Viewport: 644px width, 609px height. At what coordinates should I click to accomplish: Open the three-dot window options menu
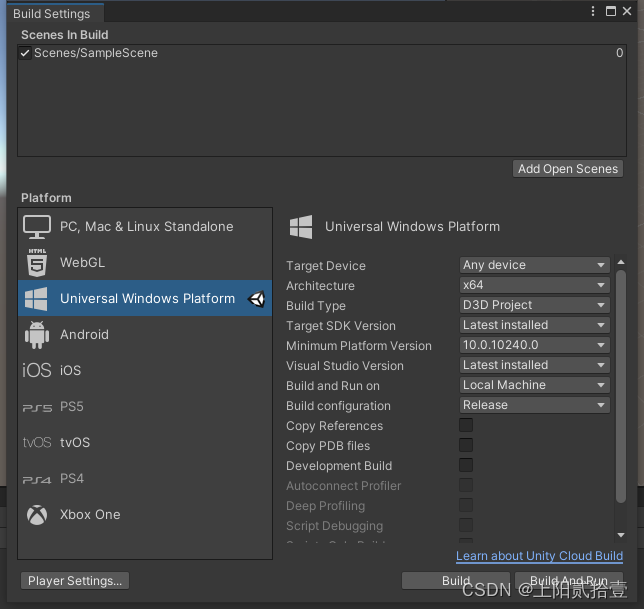[593, 11]
